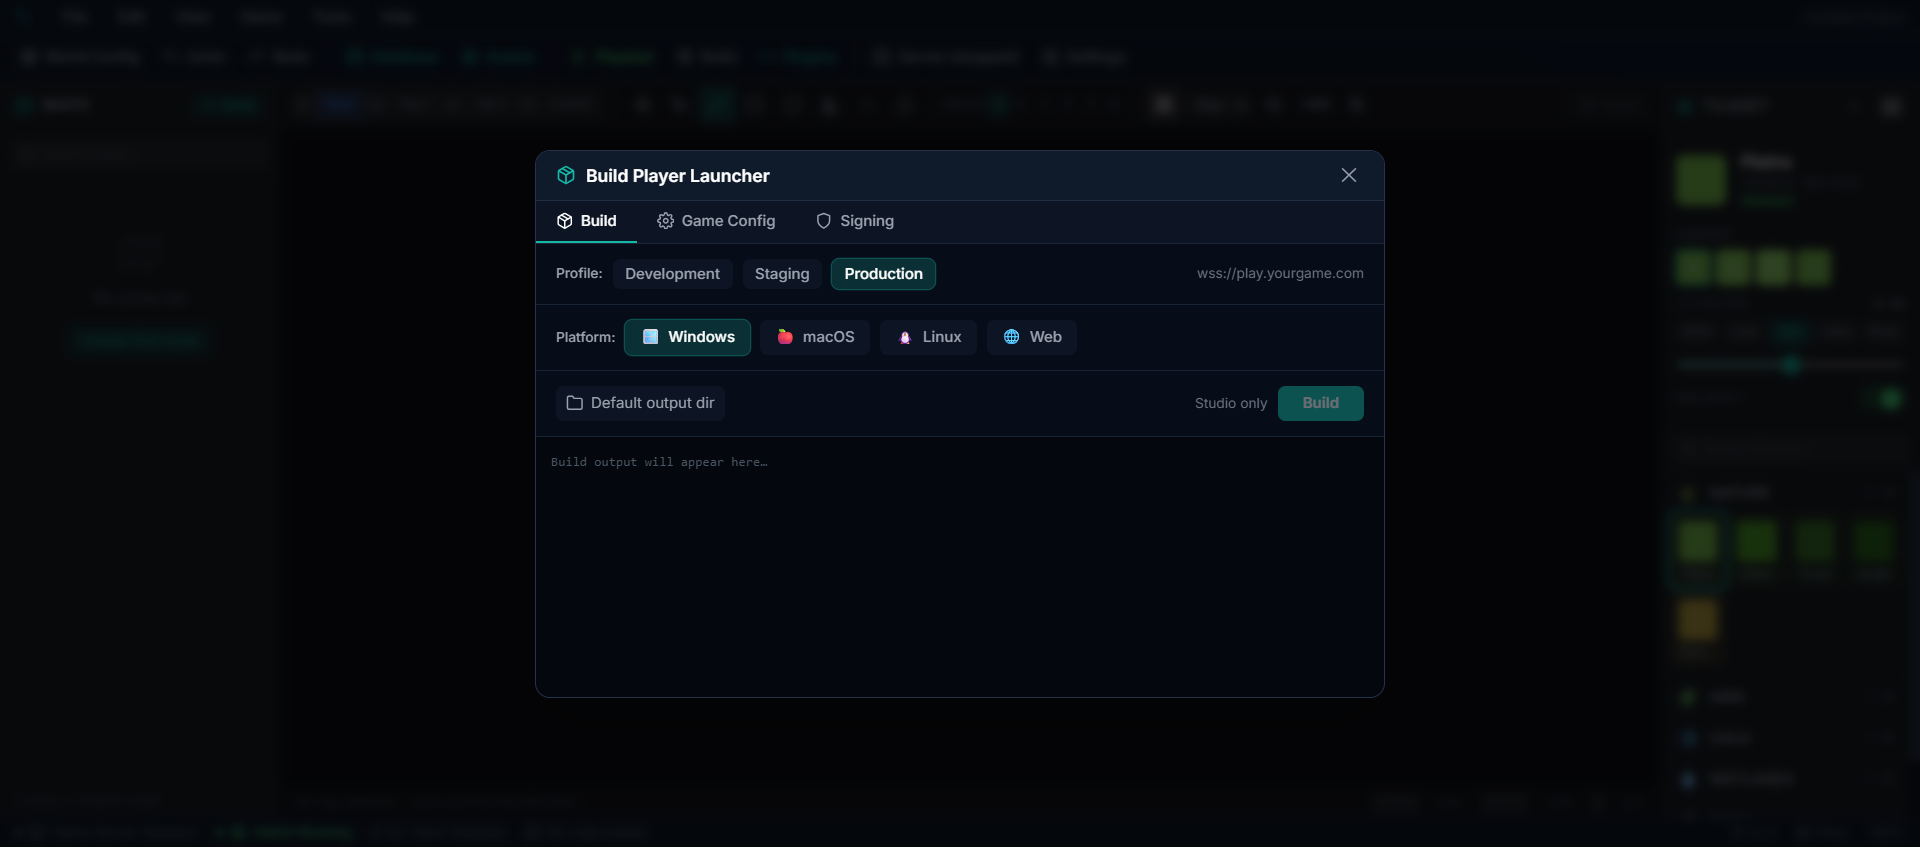Image resolution: width=1920 pixels, height=847 pixels.
Task: Choose macOS as build platform
Action: coord(815,337)
